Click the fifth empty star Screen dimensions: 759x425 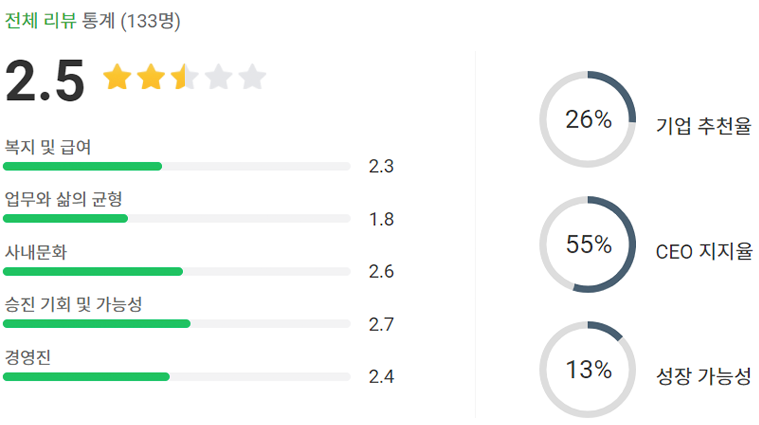tap(253, 77)
